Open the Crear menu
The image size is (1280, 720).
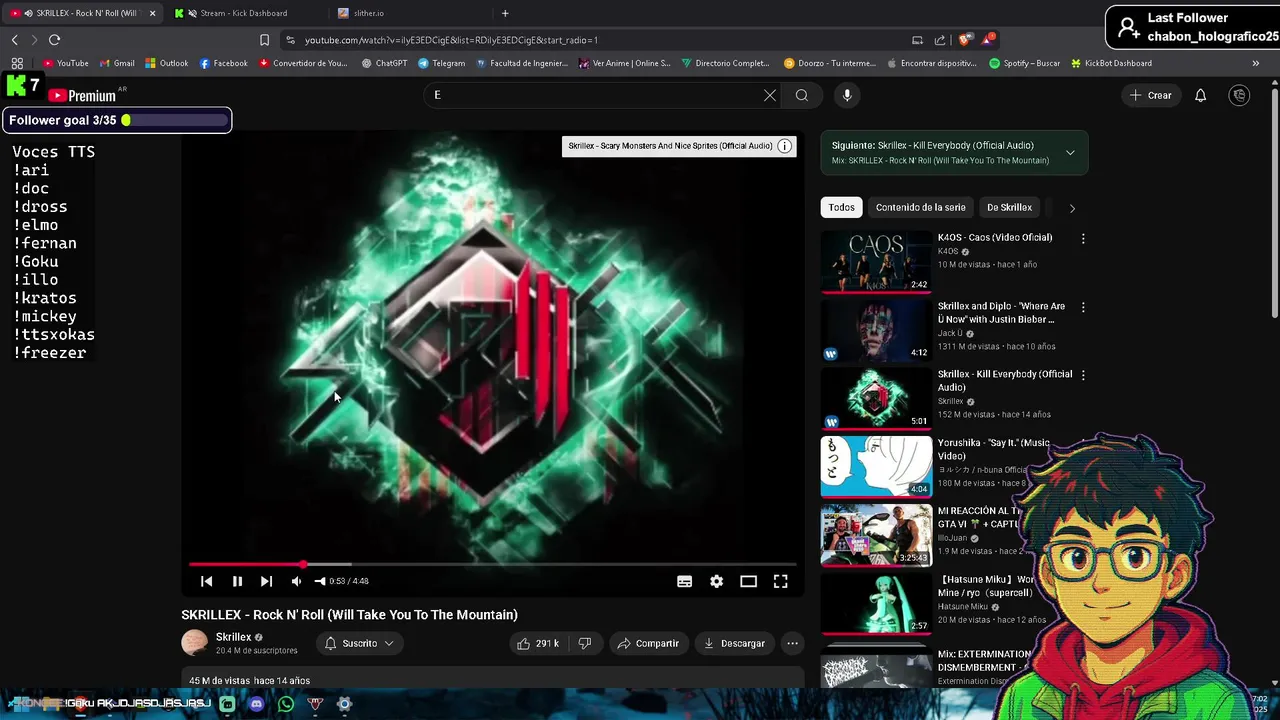pos(1150,95)
